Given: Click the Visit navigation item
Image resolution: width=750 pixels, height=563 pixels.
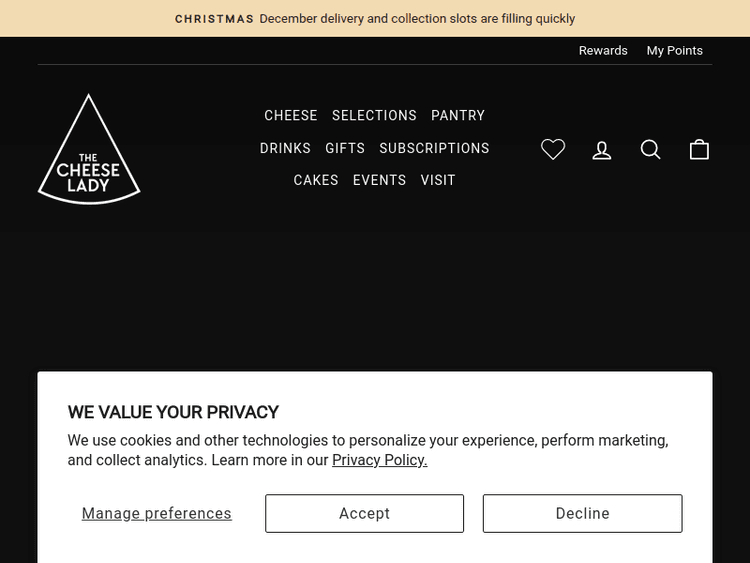Looking at the screenshot, I should (x=438, y=180).
